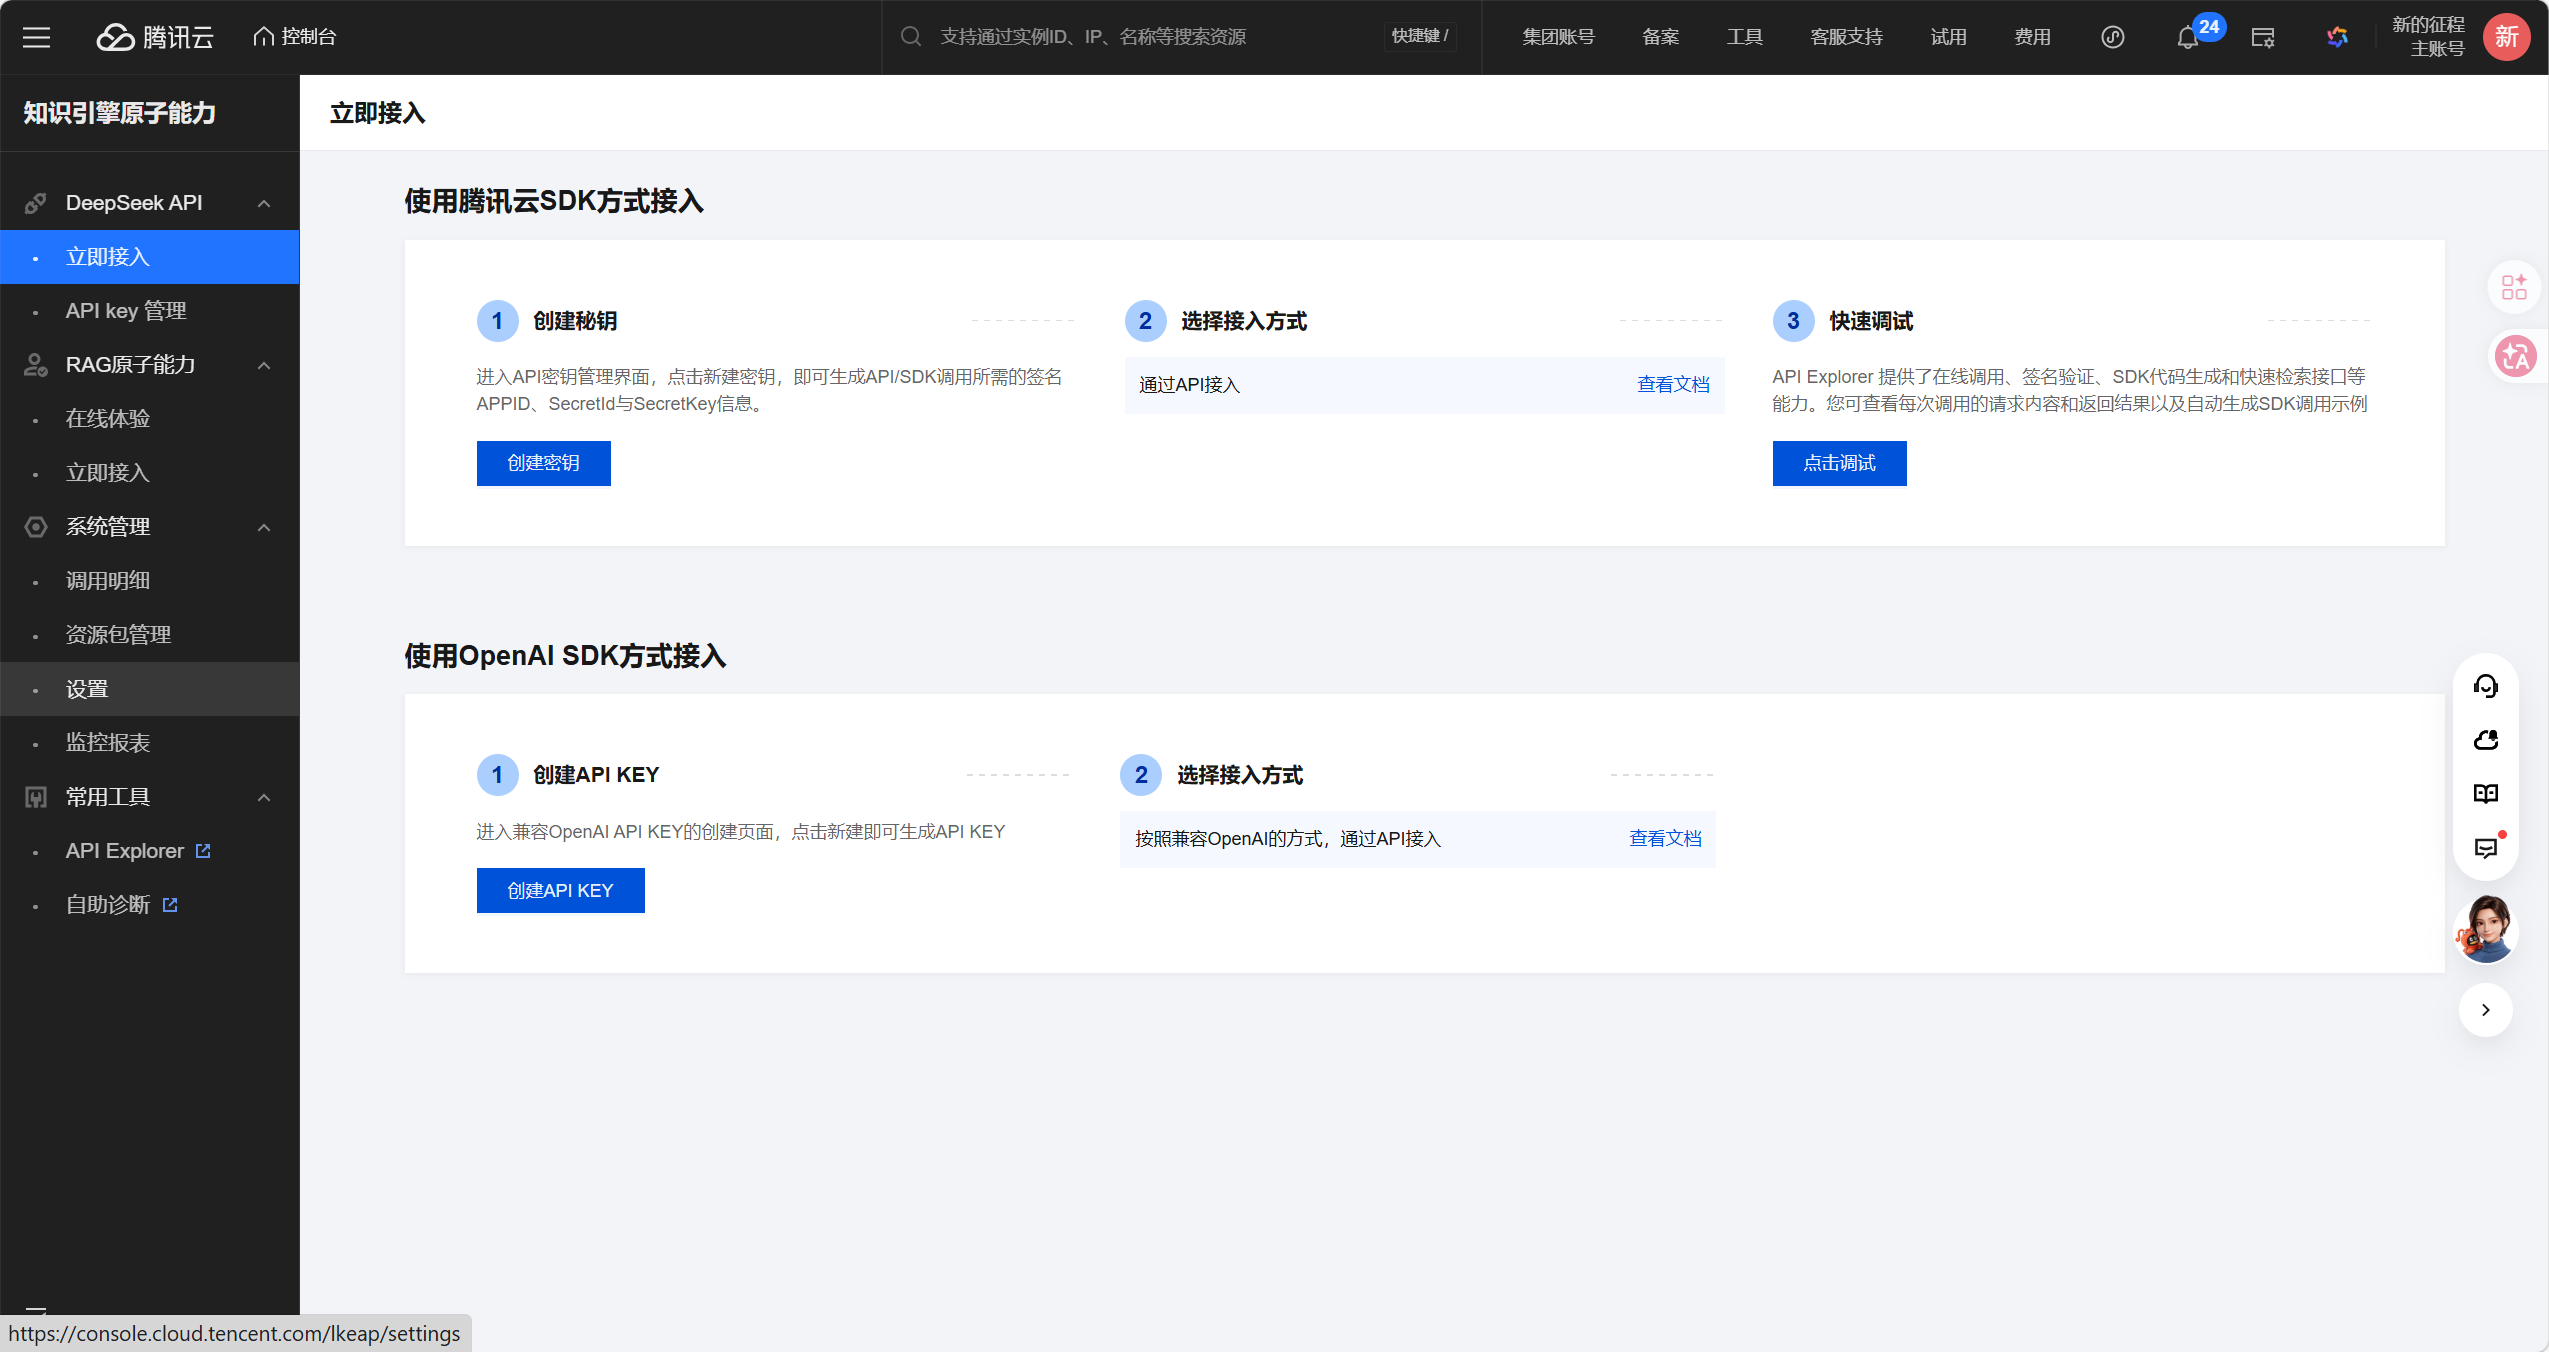Collapse the 系统管理 section
This screenshot has height=1352, width=2549.
[x=264, y=527]
